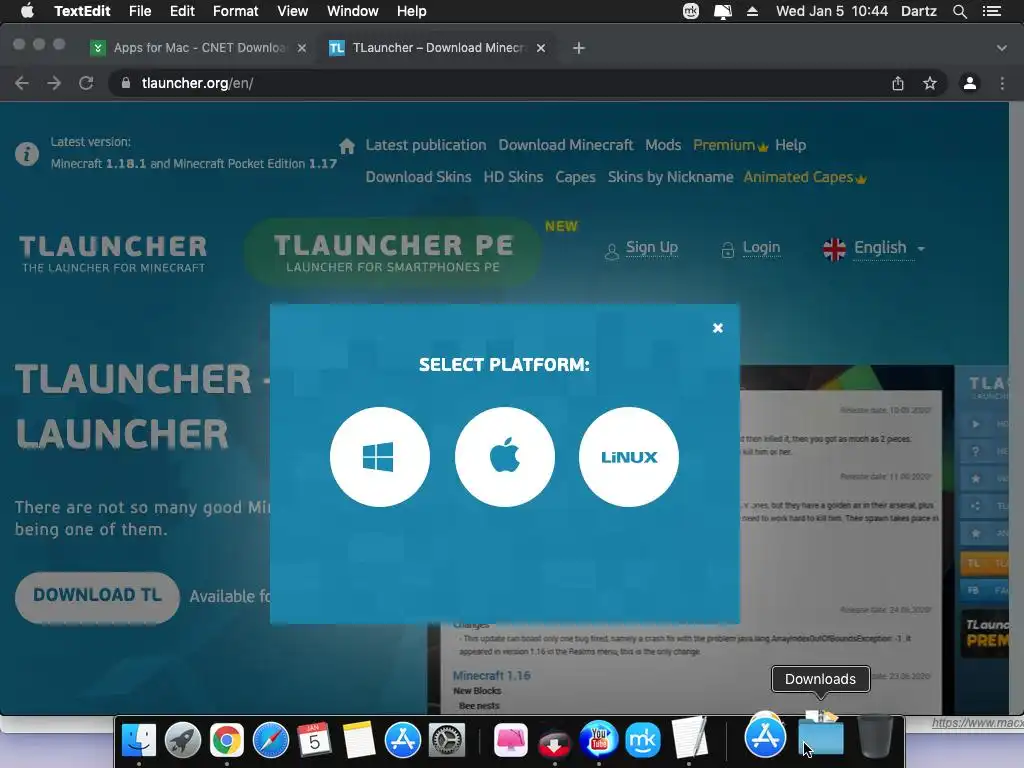This screenshot has height=768, width=1024.
Task: Open the Help menu in menu bar
Action: coord(411,11)
